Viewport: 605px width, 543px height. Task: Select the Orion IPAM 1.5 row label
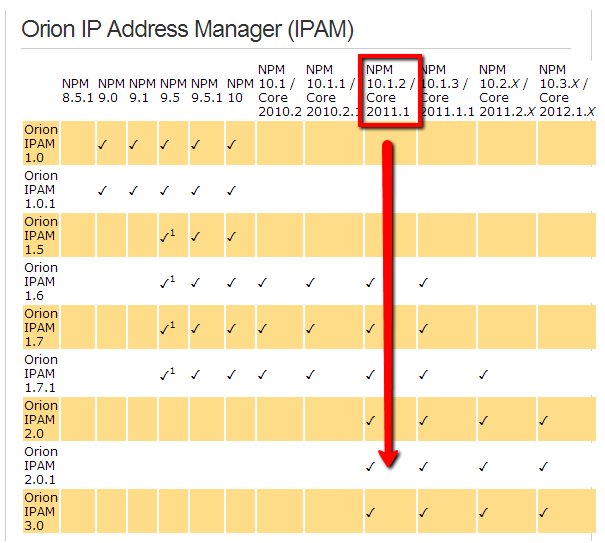[41, 235]
